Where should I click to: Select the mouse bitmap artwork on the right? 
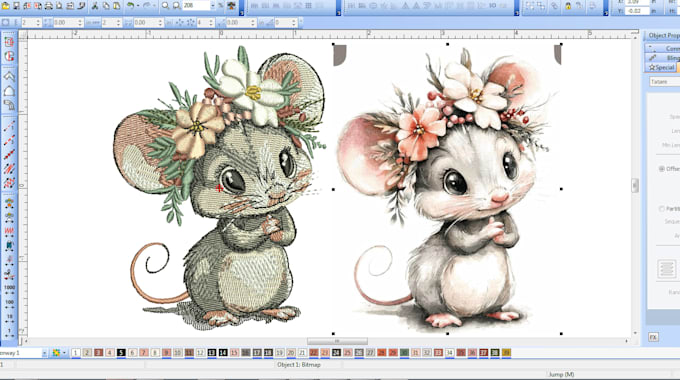click(447, 189)
